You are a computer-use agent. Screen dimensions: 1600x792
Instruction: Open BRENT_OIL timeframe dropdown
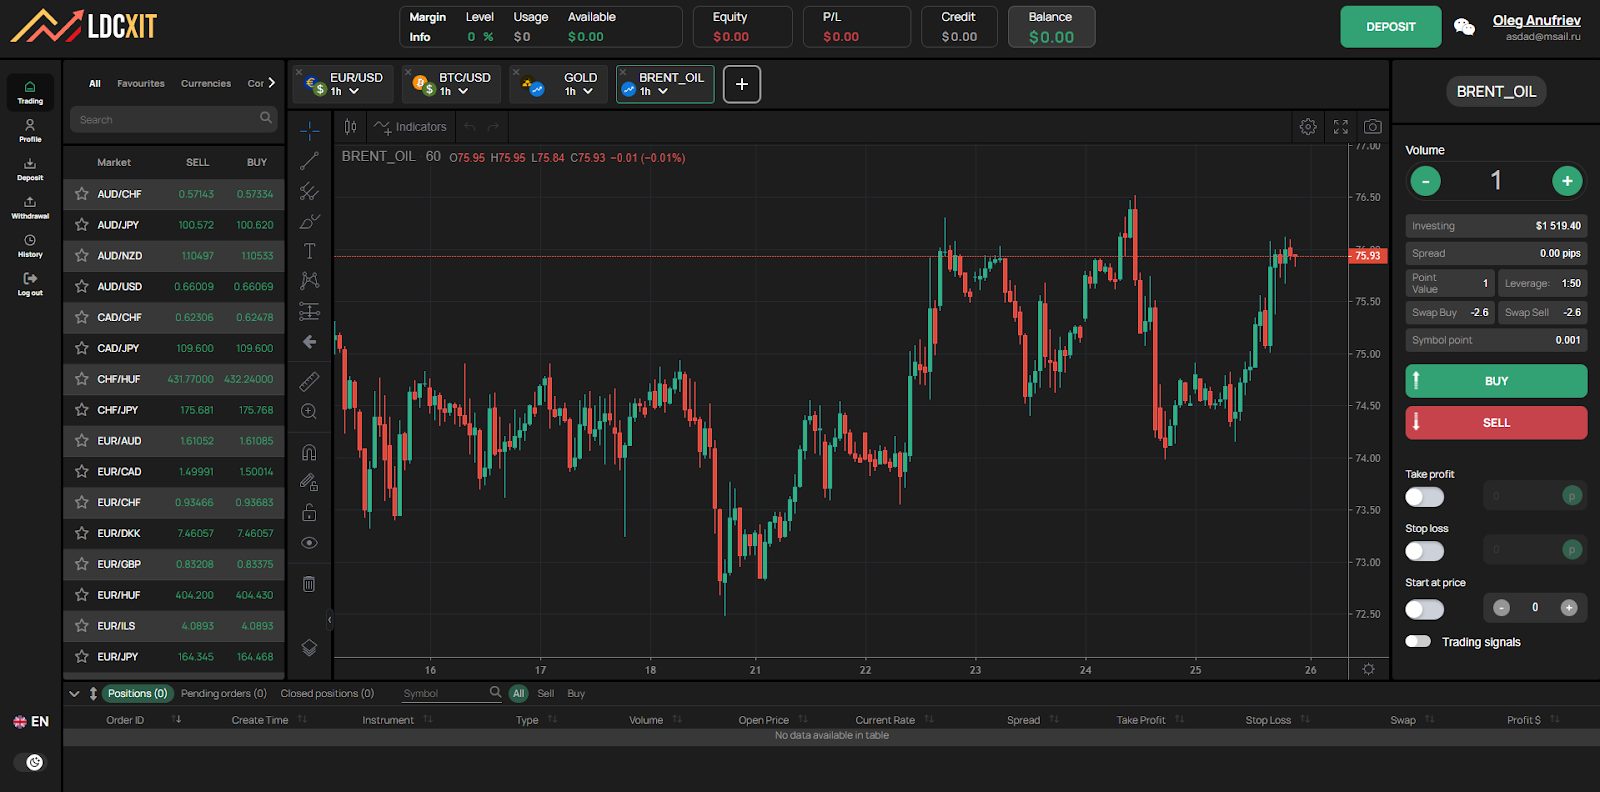(654, 91)
